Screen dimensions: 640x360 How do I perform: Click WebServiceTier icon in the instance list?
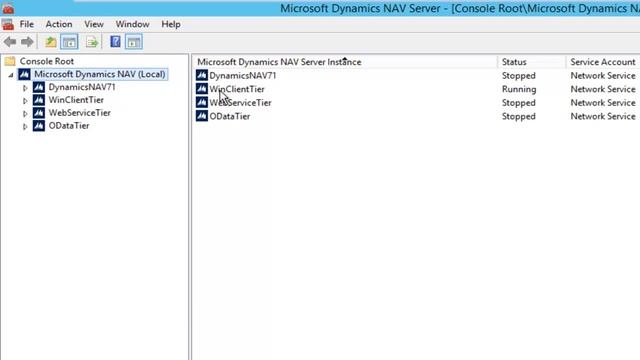pyautogui.click(x=202, y=102)
